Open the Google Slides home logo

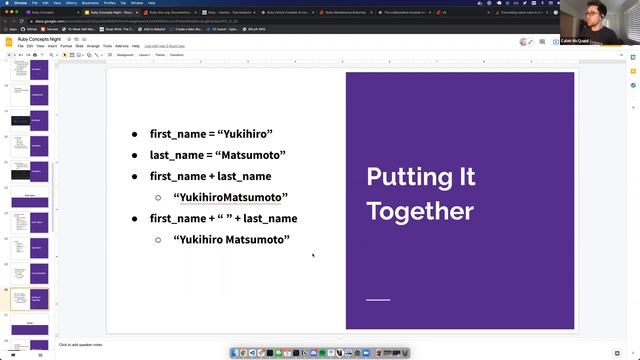[x=9, y=42]
